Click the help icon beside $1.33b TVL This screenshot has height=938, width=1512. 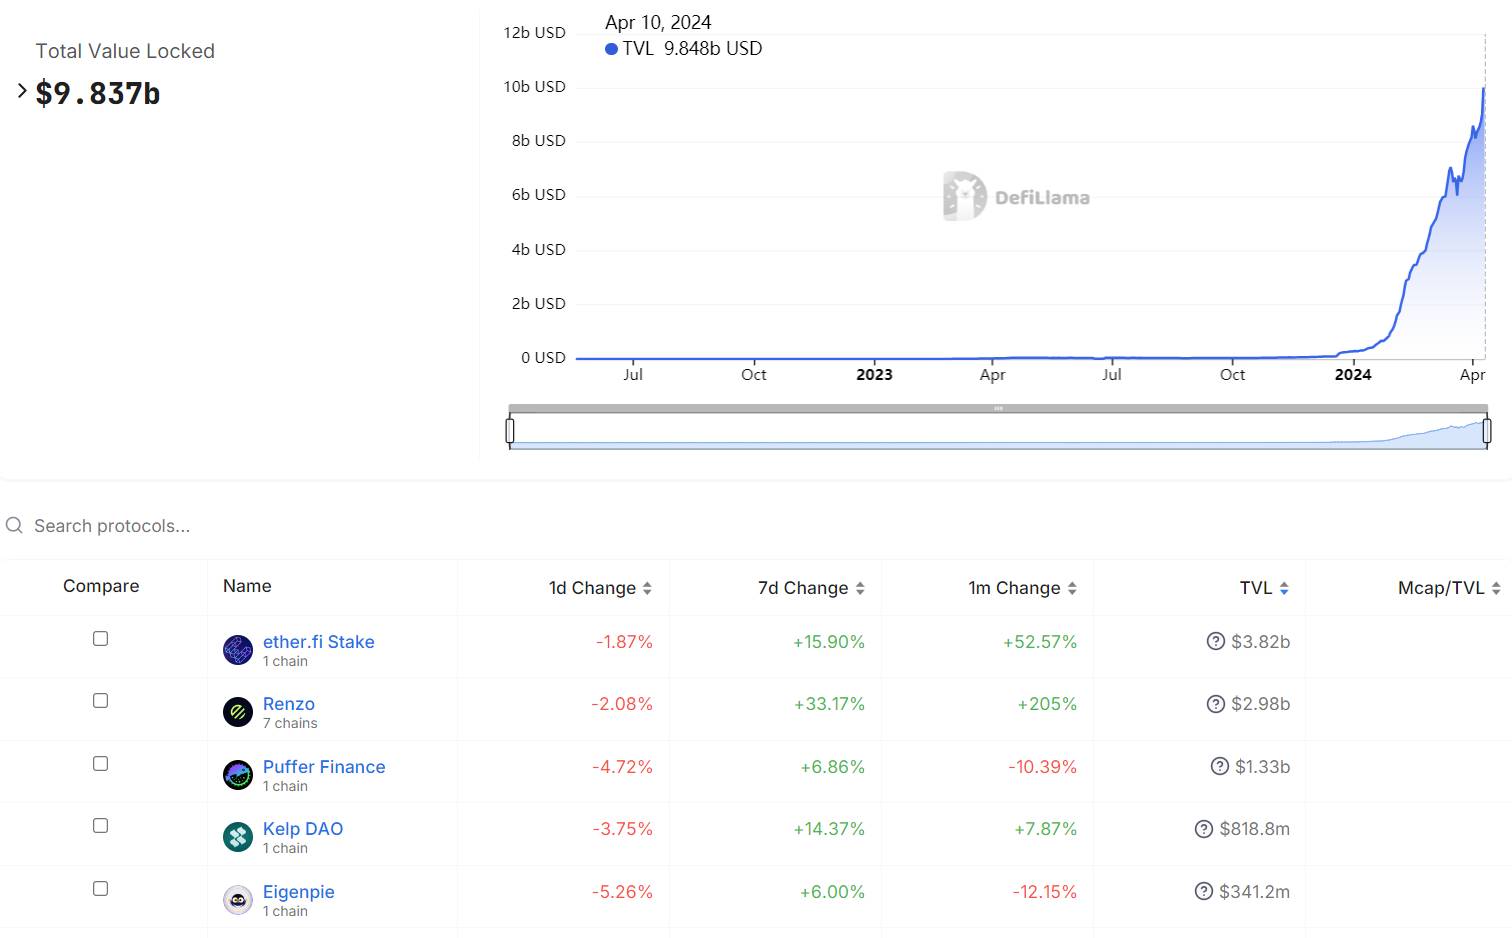point(1220,767)
